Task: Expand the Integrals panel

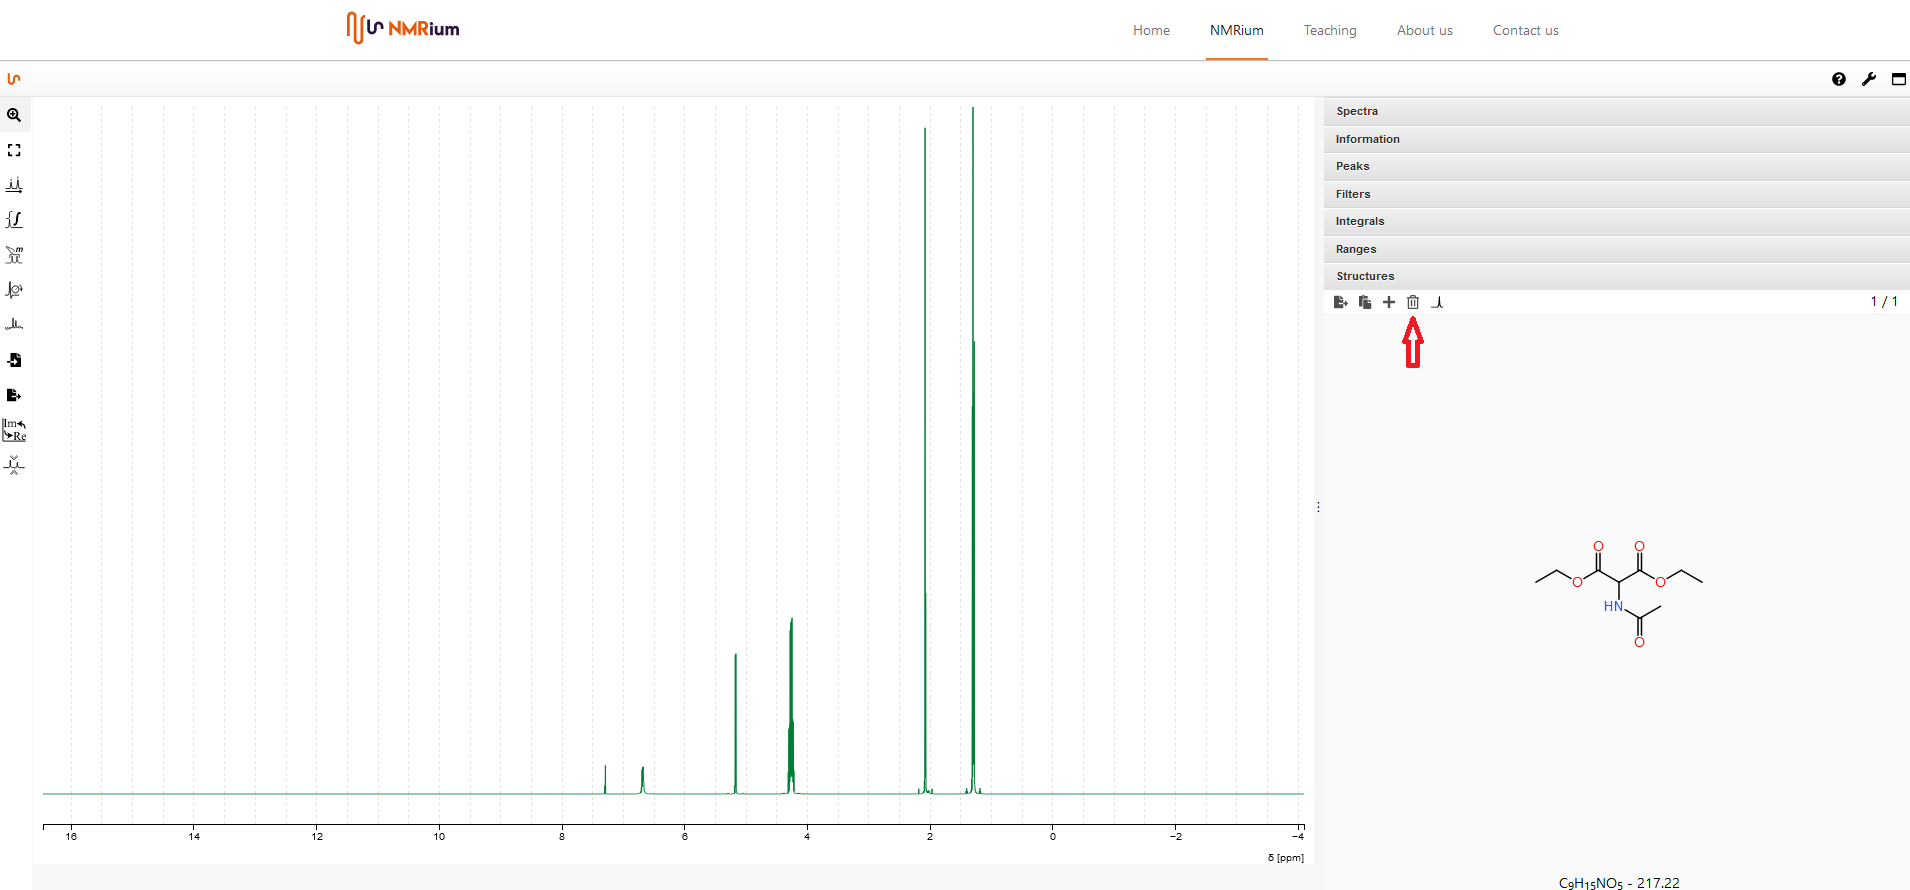Action: point(1360,221)
